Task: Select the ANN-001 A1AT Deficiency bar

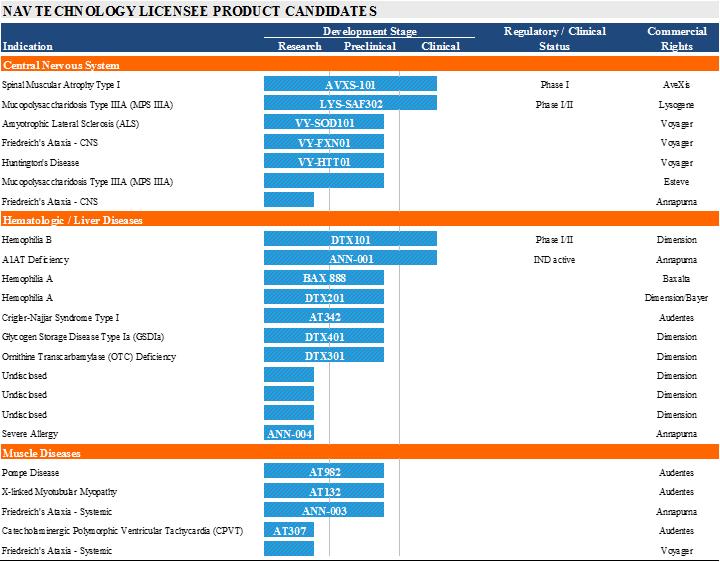Action: point(350,259)
